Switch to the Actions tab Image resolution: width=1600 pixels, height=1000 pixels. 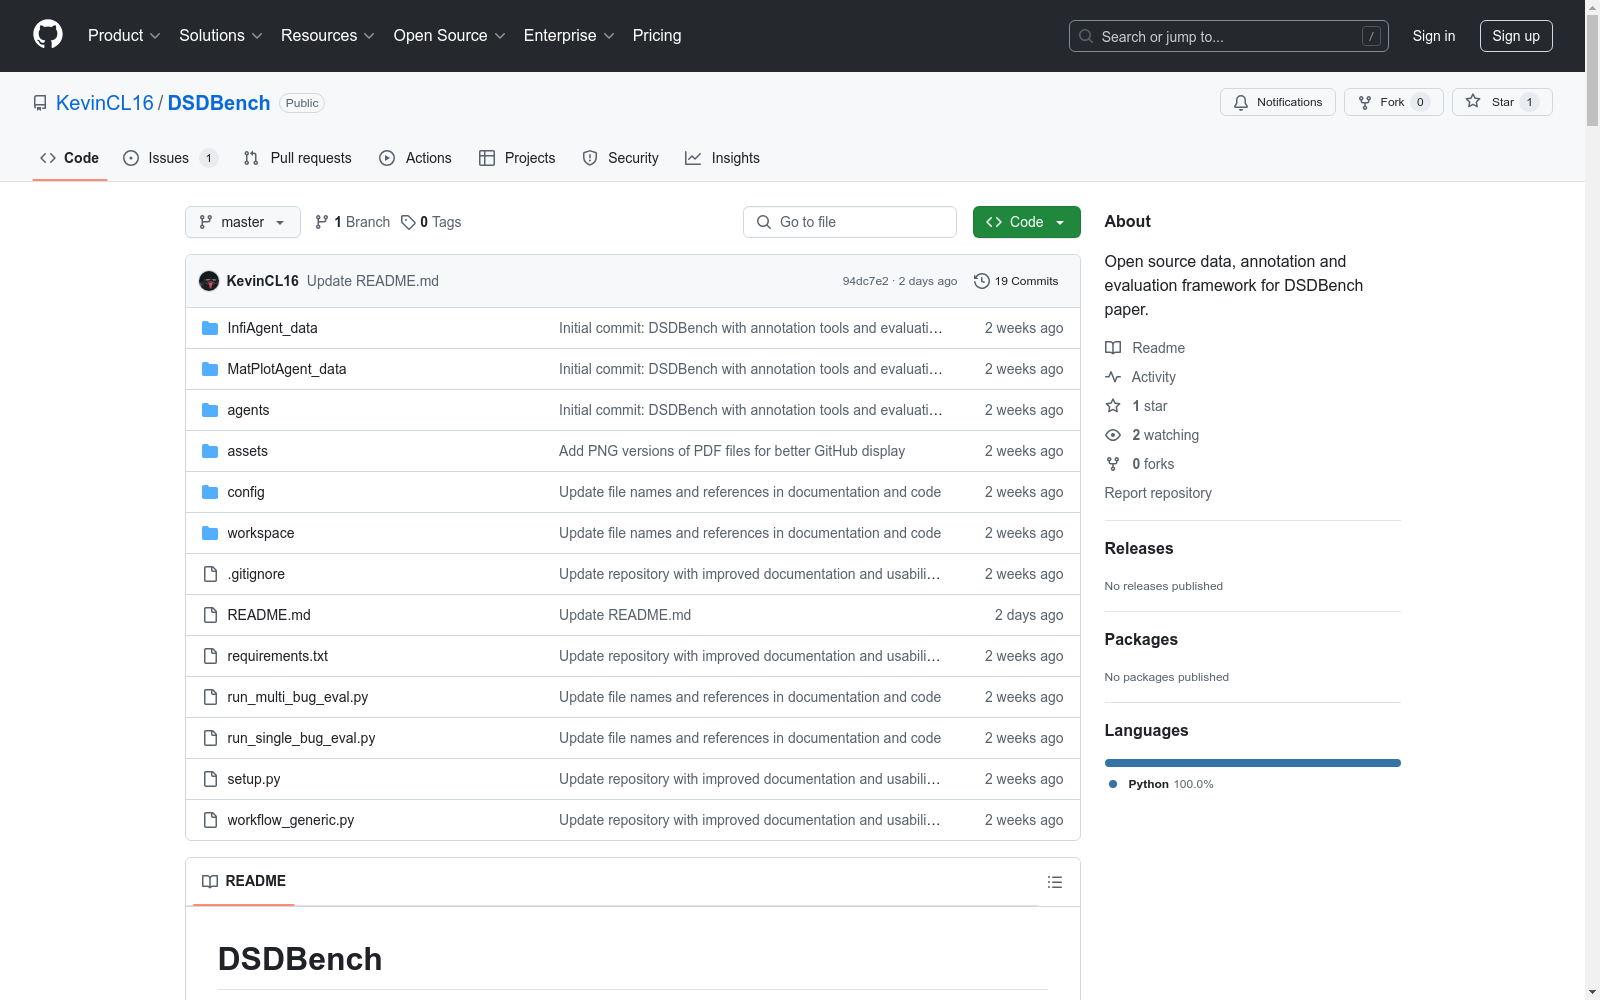pyautogui.click(x=415, y=158)
